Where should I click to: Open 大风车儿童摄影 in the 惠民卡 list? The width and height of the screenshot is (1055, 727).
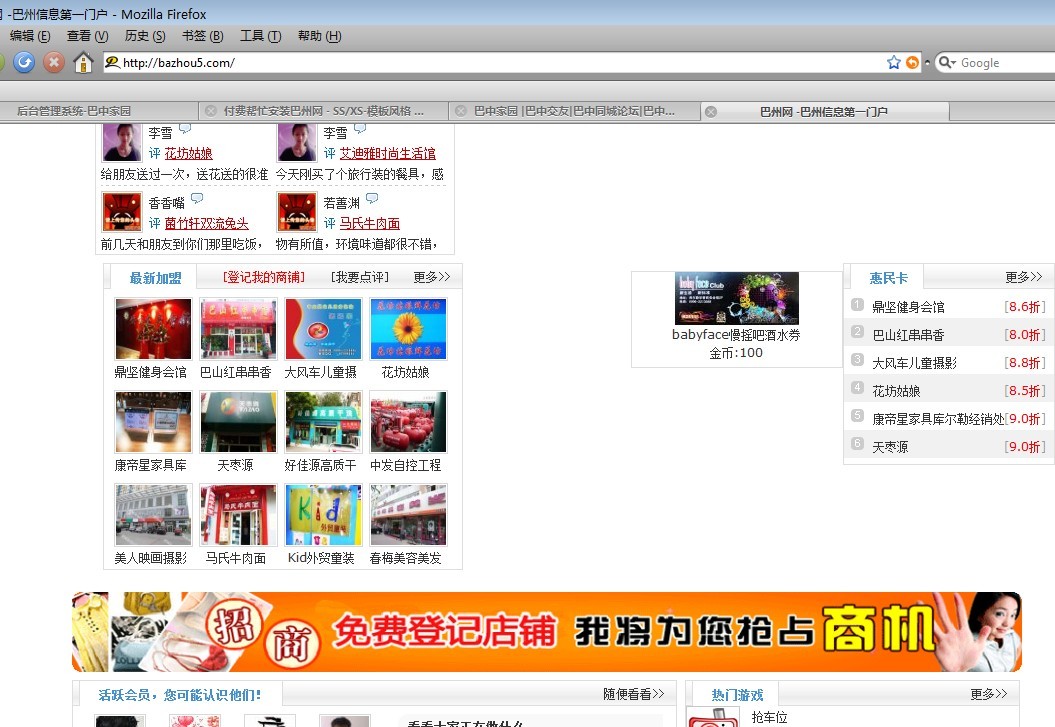914,363
